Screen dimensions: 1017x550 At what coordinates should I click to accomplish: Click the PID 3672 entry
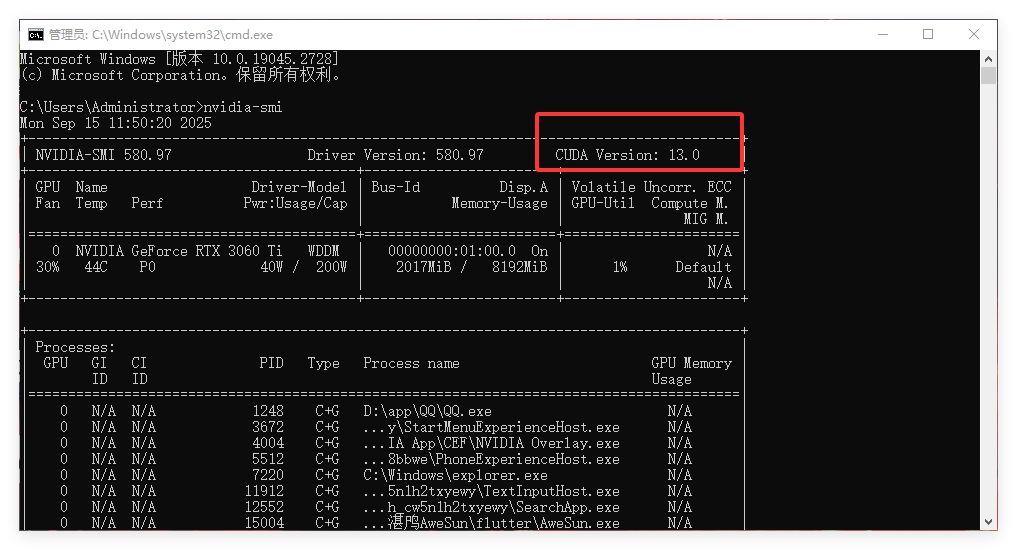pos(268,427)
